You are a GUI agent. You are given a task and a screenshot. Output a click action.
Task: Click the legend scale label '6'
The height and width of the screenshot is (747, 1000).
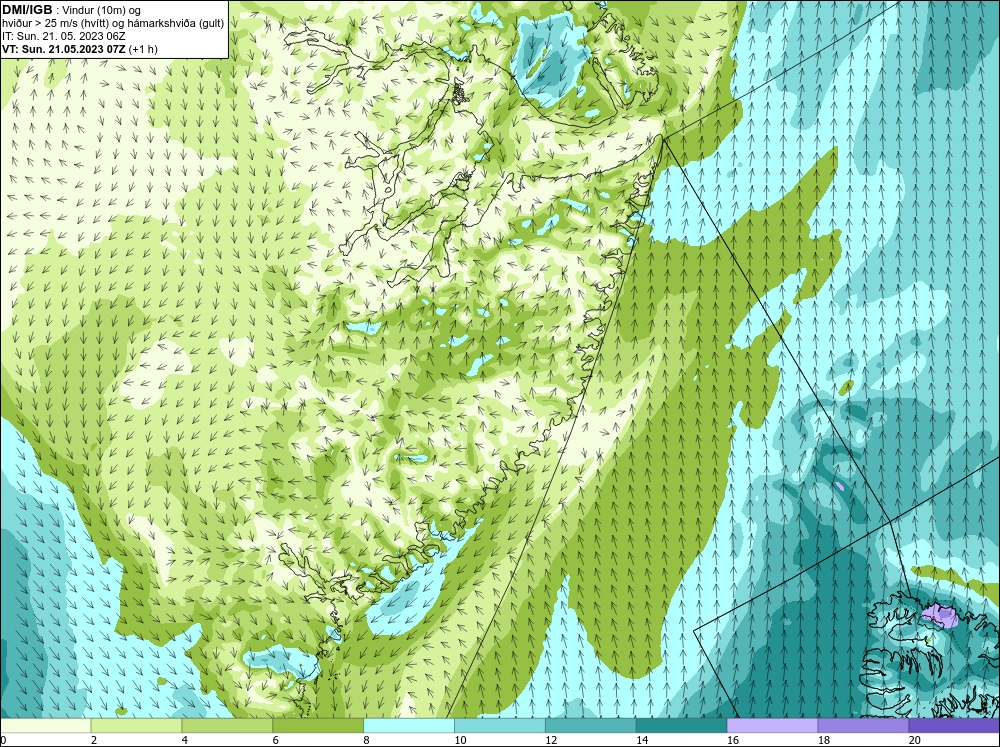pos(276,740)
